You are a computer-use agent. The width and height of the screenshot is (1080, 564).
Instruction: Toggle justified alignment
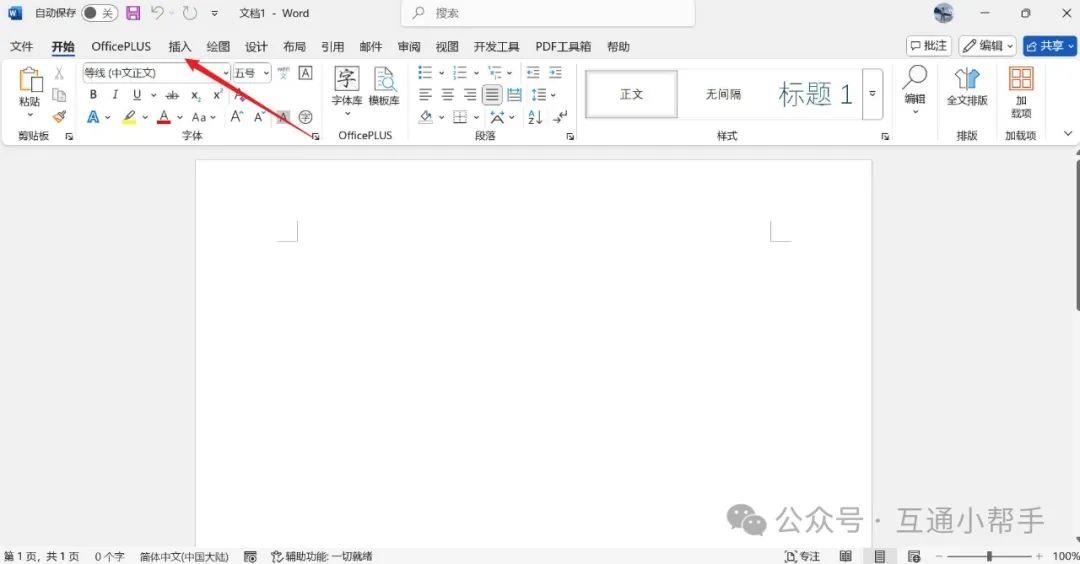(492, 95)
